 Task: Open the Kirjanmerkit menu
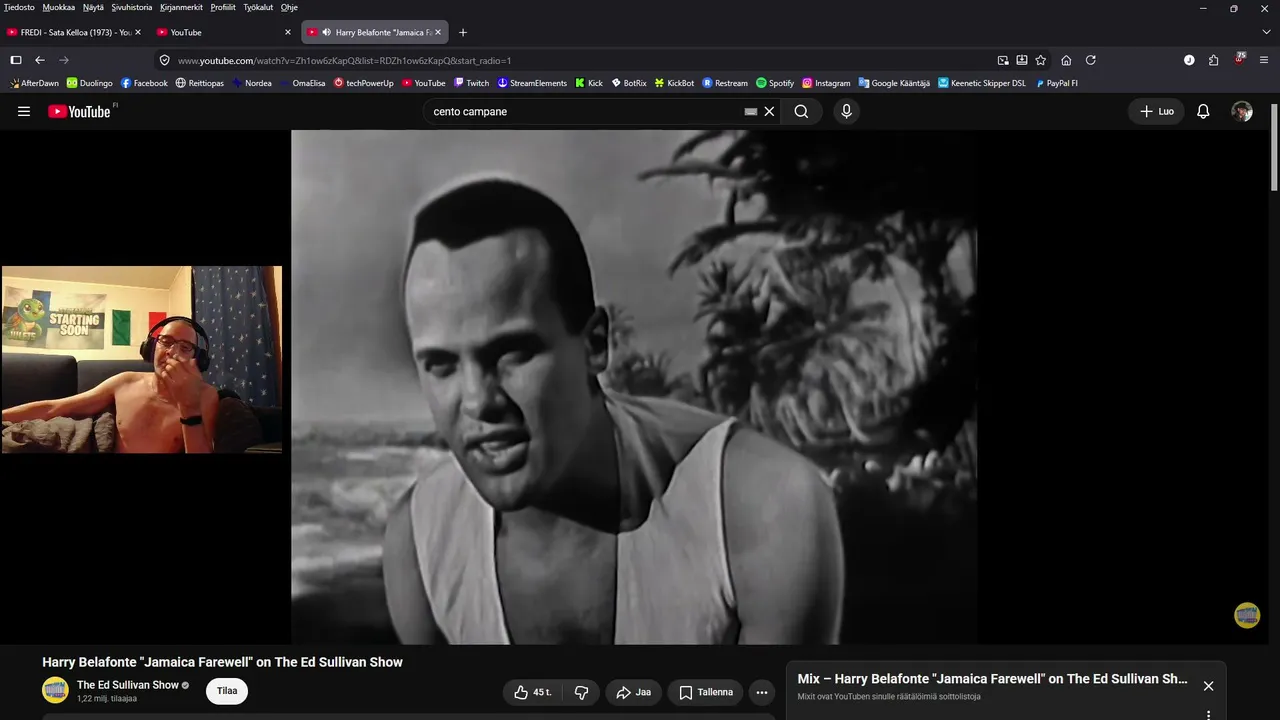coord(181,7)
